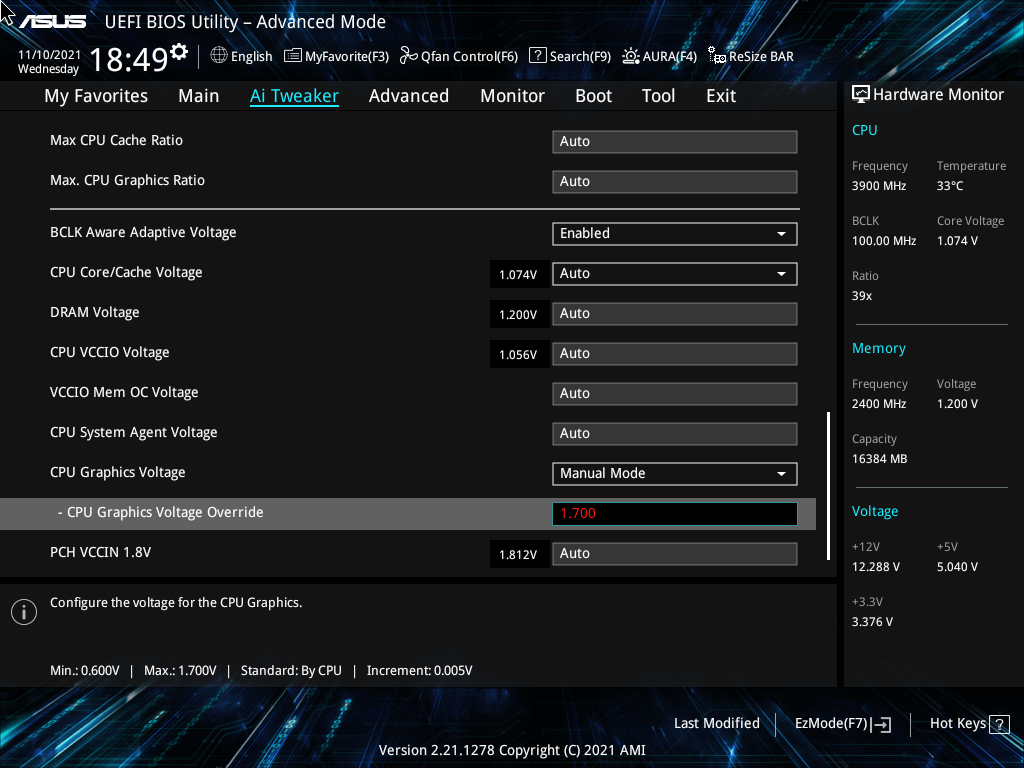Click the 16384 MB capacity value
Screen dimensions: 1024x768
click(x=879, y=458)
